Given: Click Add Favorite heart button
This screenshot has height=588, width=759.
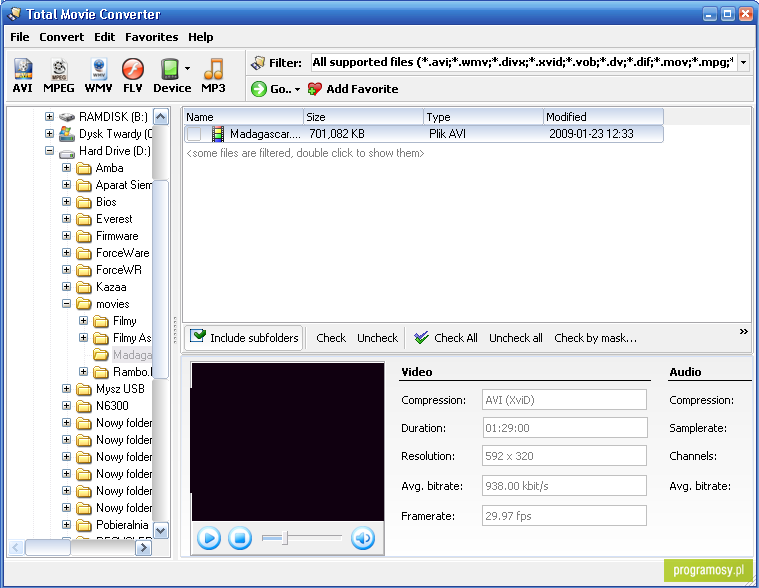Looking at the screenshot, I should 353,89.
